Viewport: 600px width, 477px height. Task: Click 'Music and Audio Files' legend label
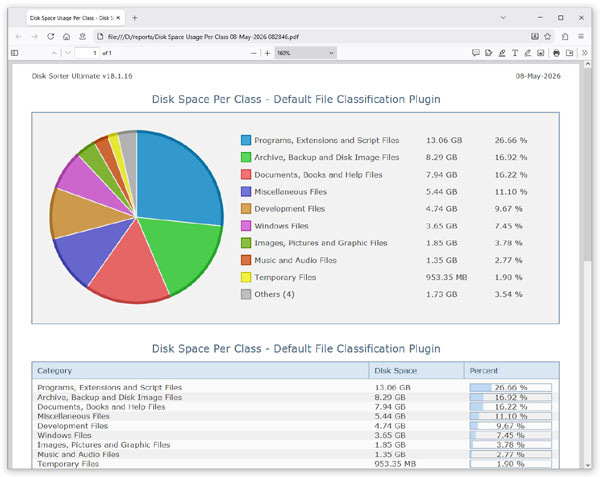click(x=295, y=260)
